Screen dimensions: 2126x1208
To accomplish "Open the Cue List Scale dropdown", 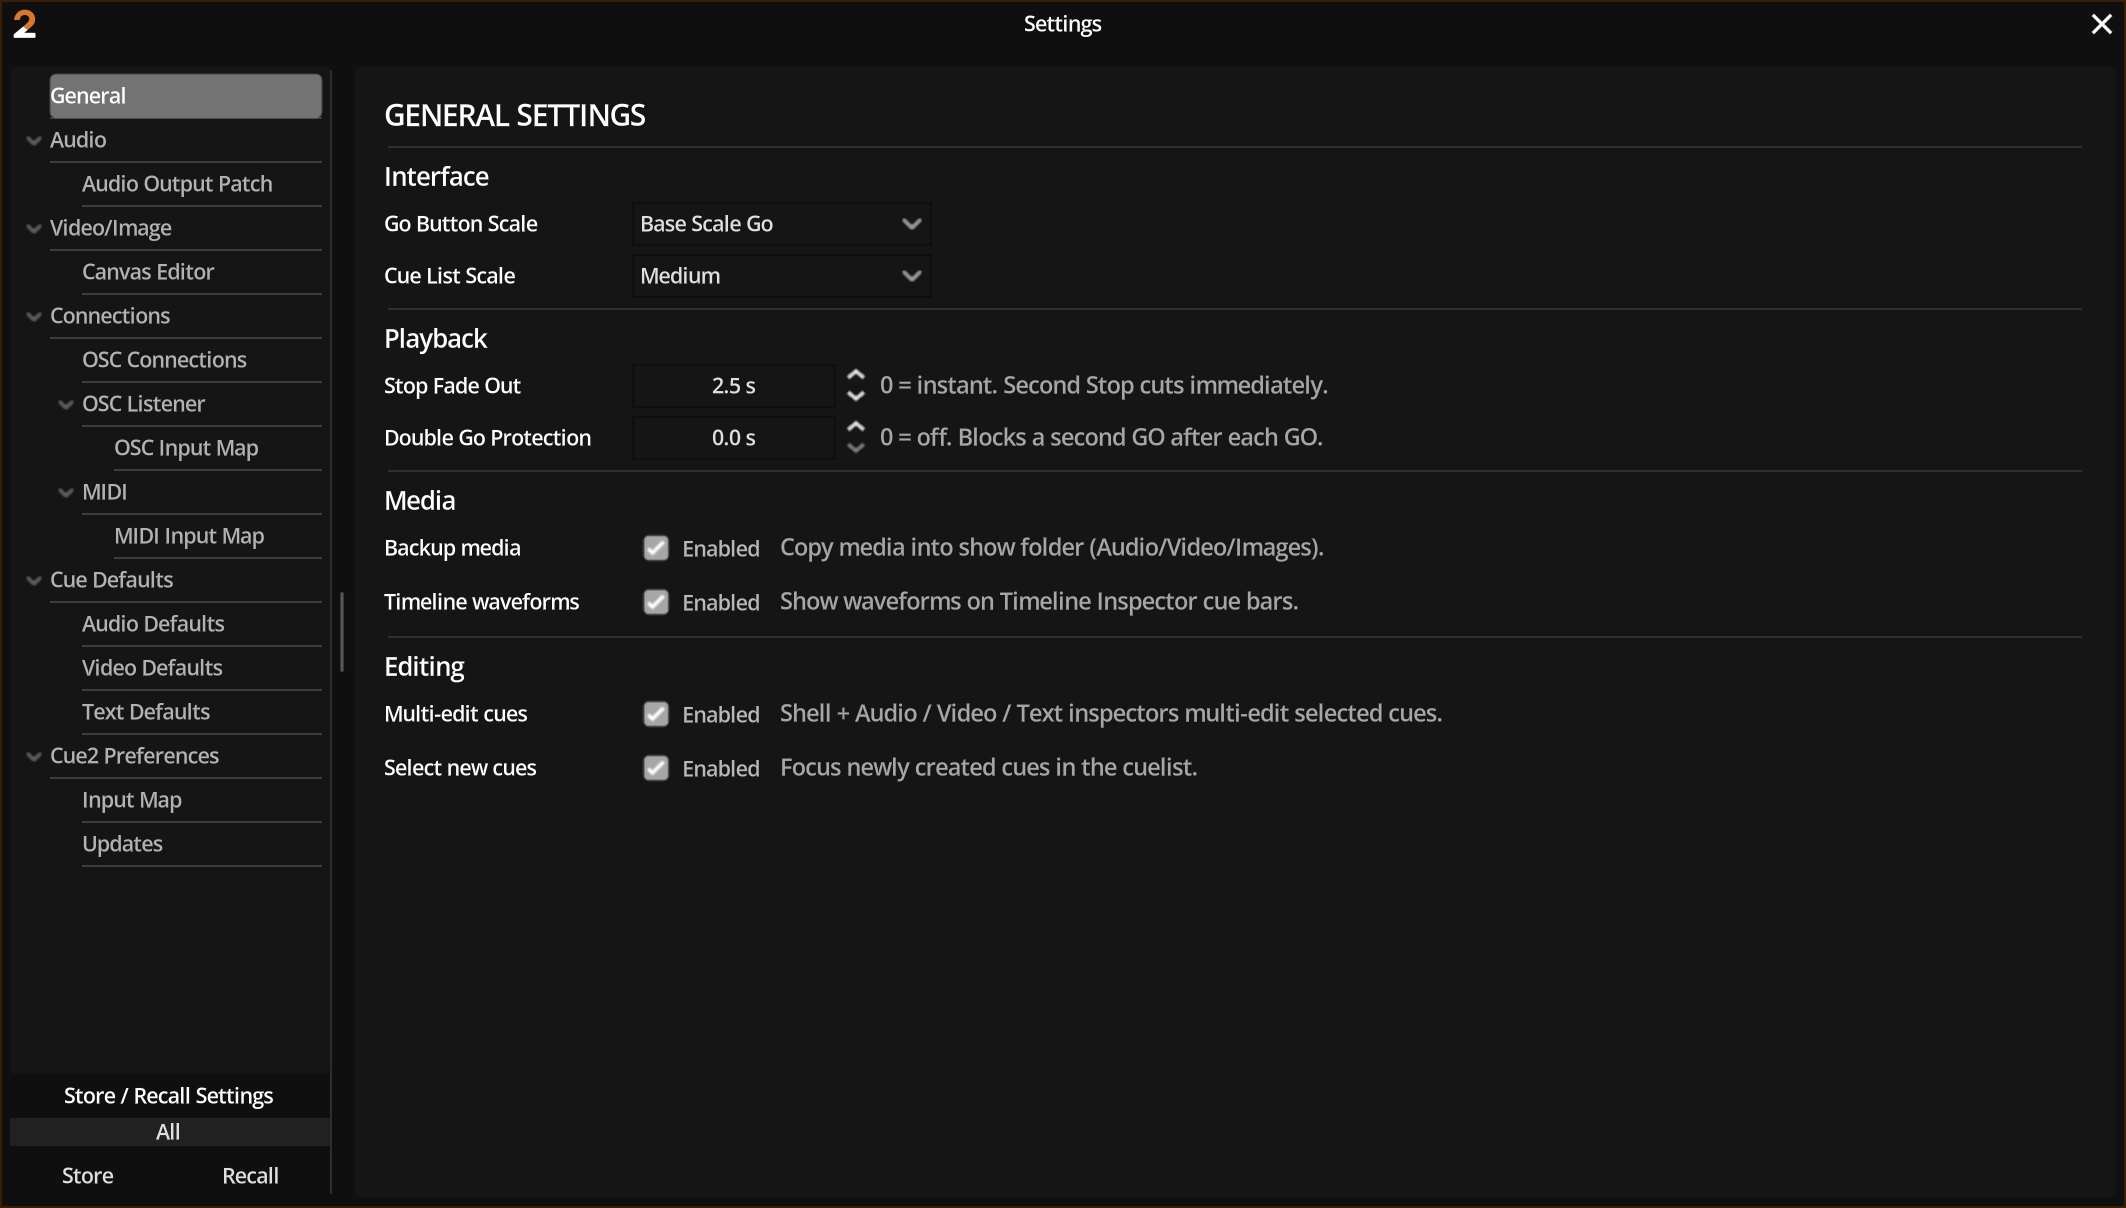I will (x=781, y=276).
